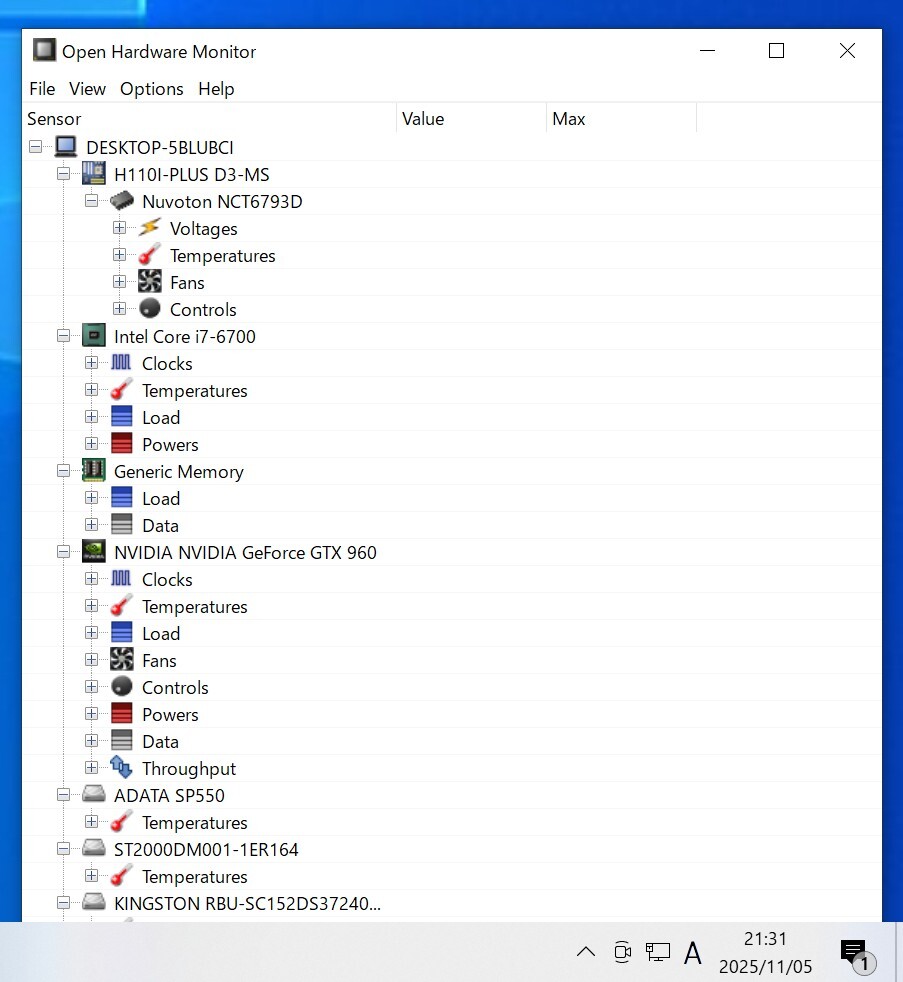Open the View menu

87,89
